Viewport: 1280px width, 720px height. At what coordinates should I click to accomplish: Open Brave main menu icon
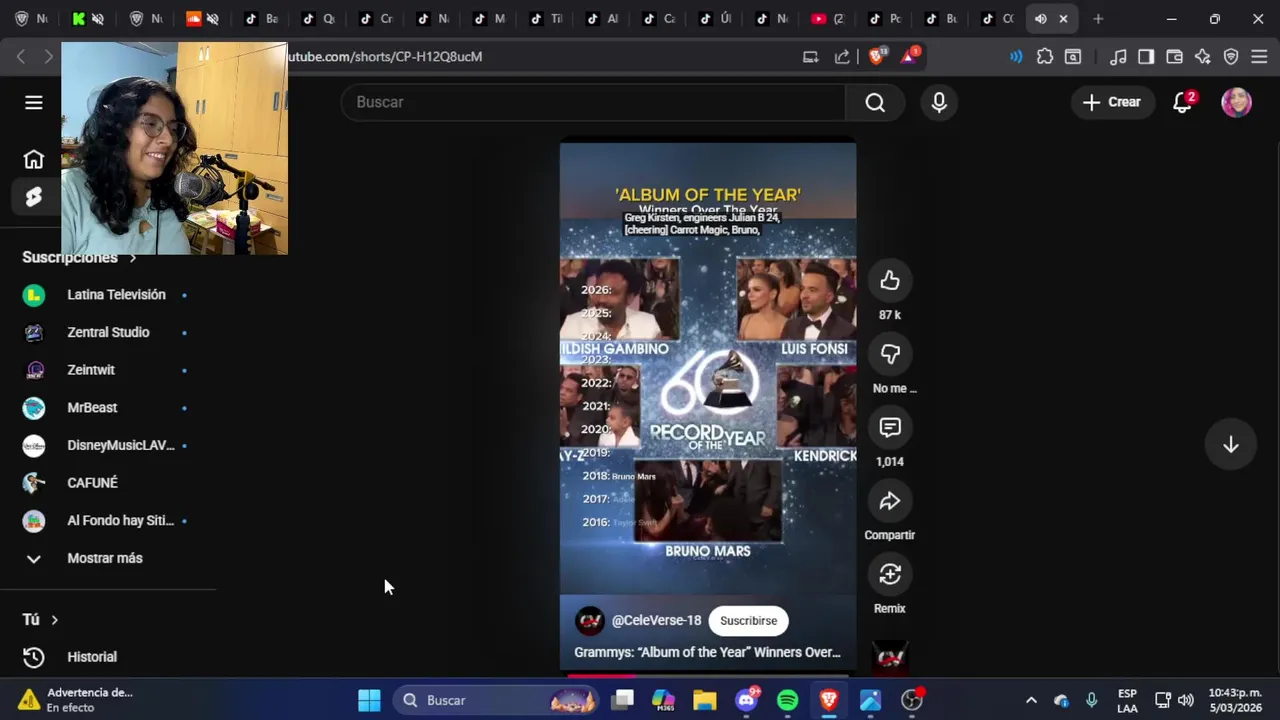(x=1259, y=57)
